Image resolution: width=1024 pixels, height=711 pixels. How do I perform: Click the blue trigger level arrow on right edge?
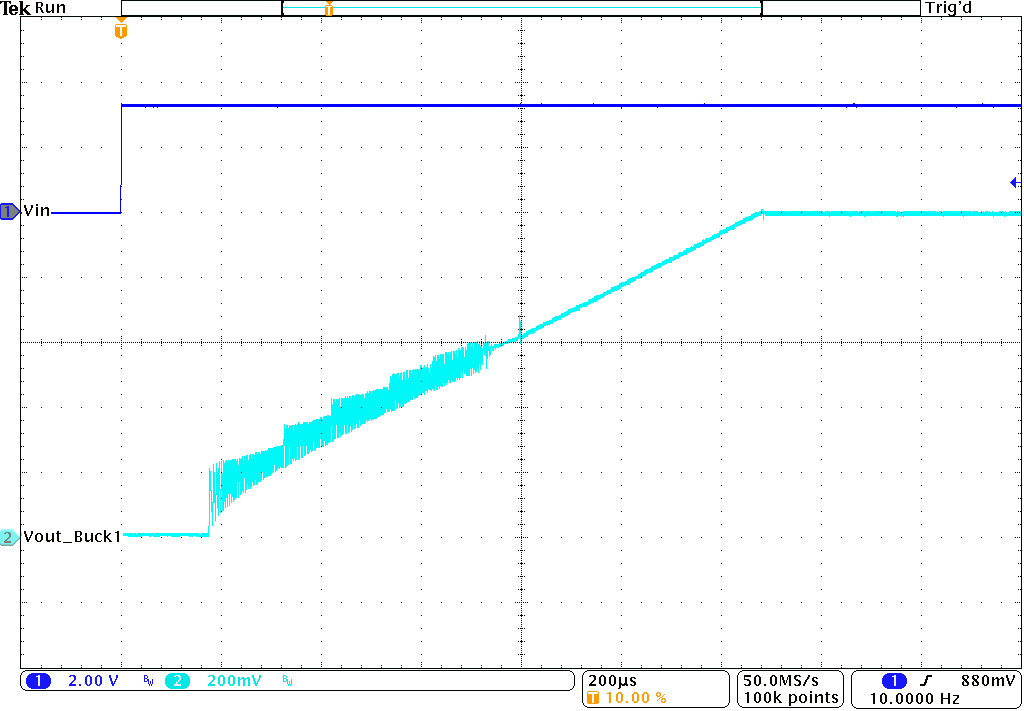1015,182
